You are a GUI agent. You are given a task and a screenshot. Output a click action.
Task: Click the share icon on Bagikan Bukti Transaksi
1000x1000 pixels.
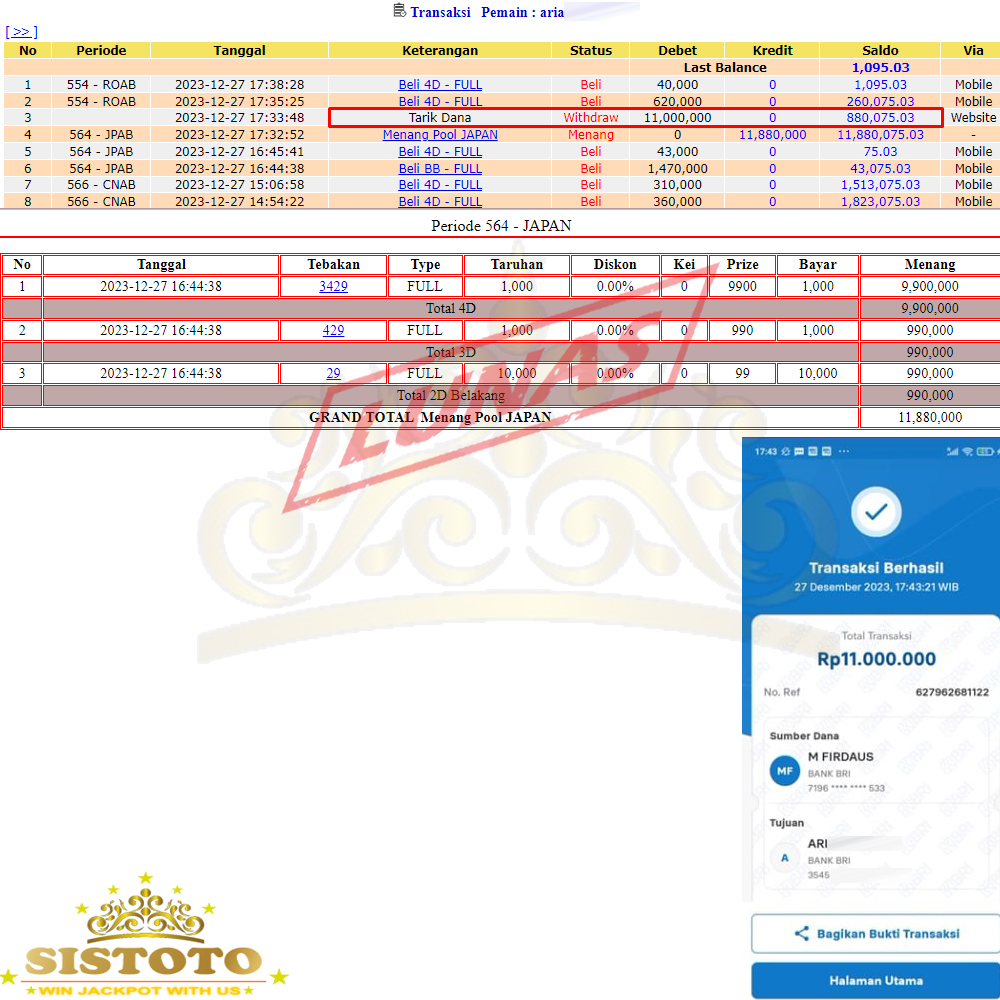click(x=801, y=933)
